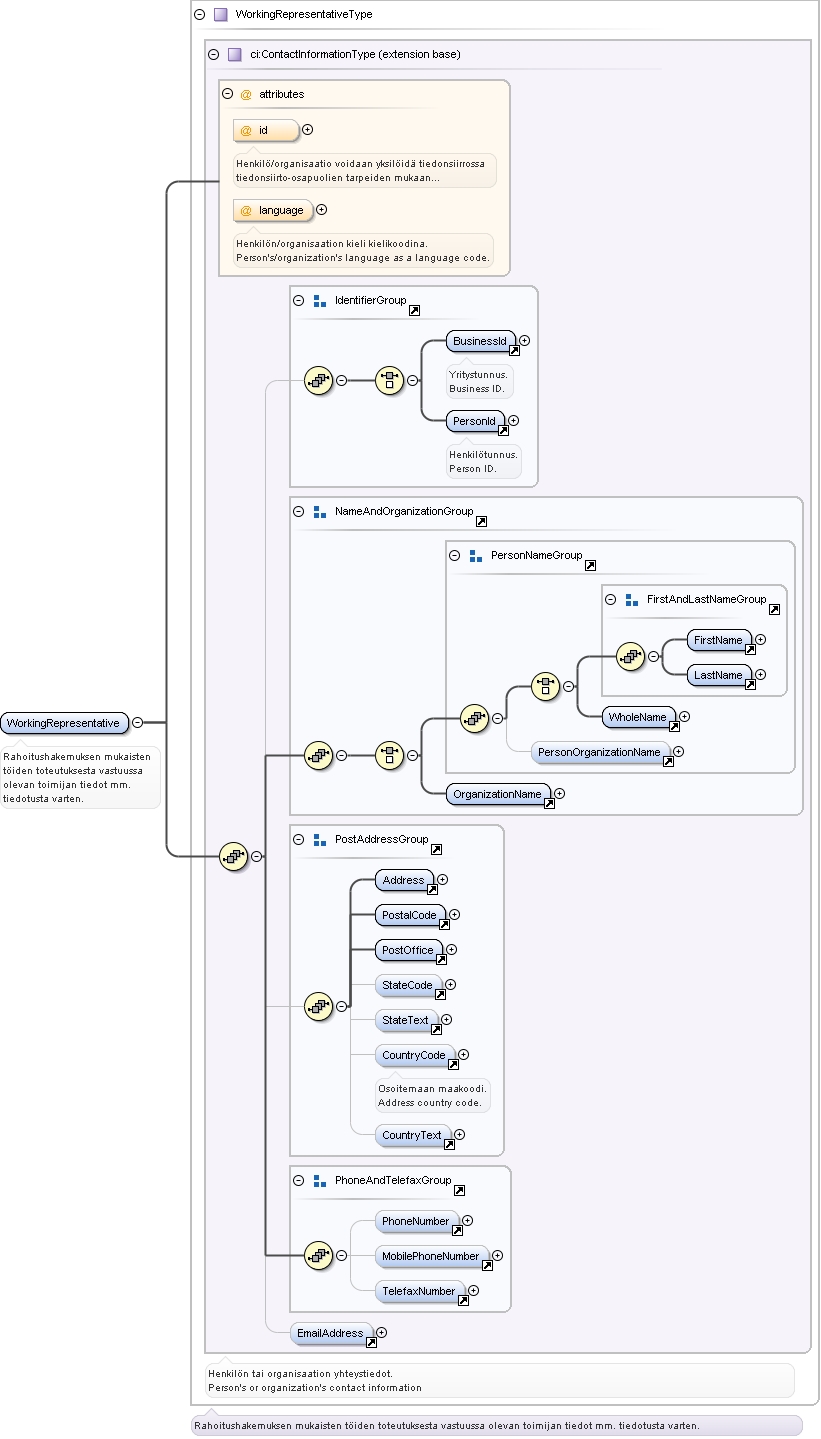Collapse ci:ContactInformationType extension base
Screen dimensions: 821x1439
click(x=213, y=55)
